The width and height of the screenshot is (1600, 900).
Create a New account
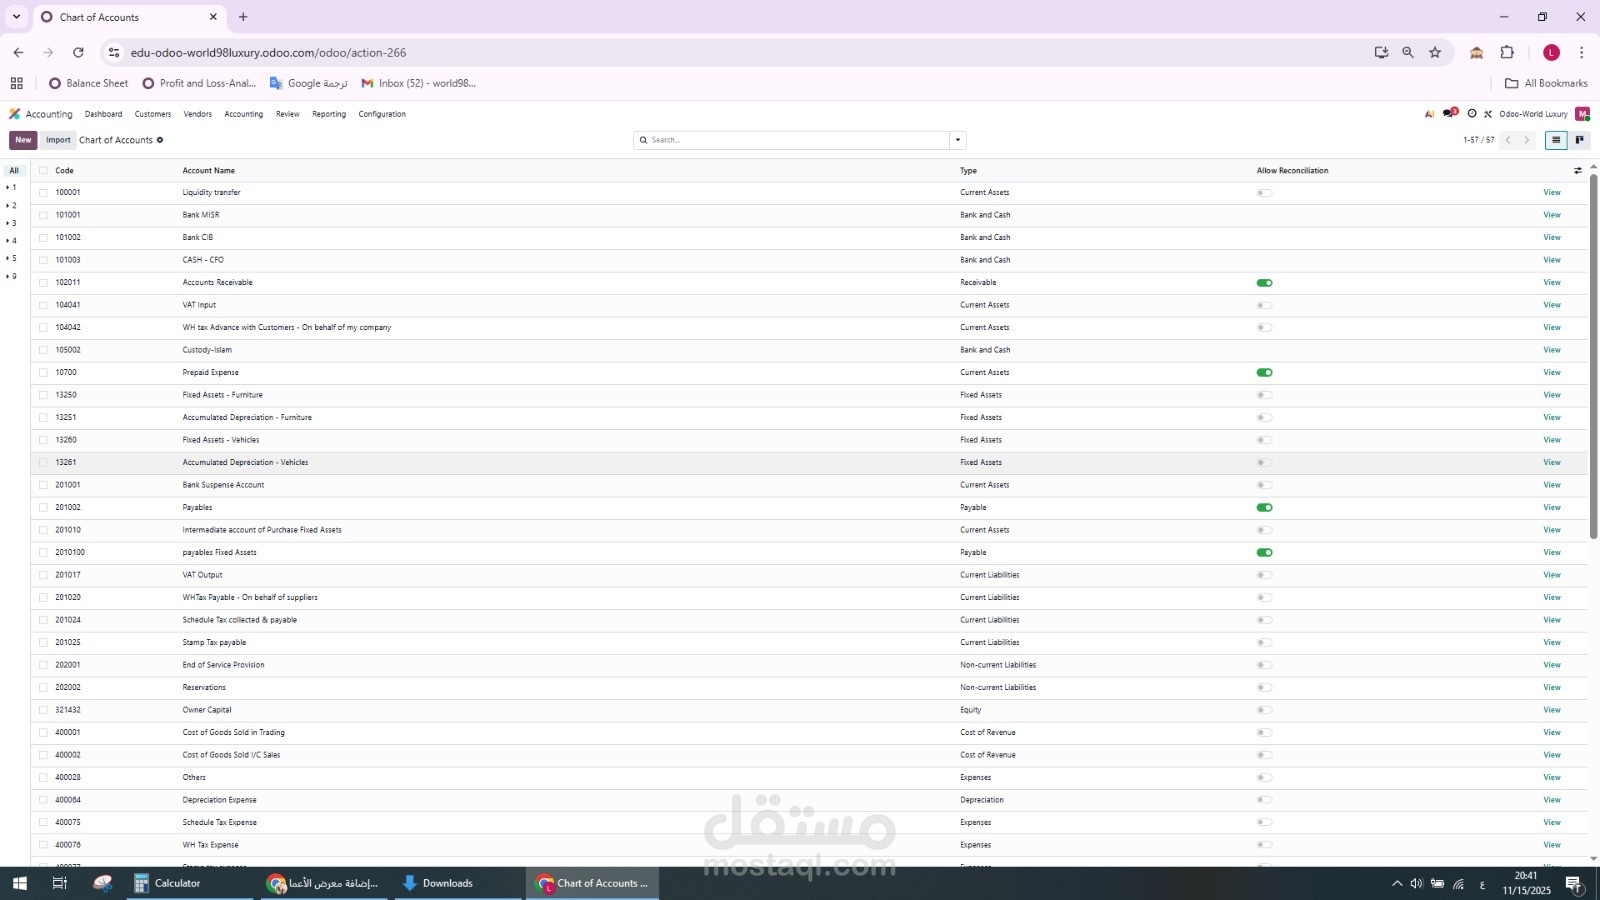[23, 140]
